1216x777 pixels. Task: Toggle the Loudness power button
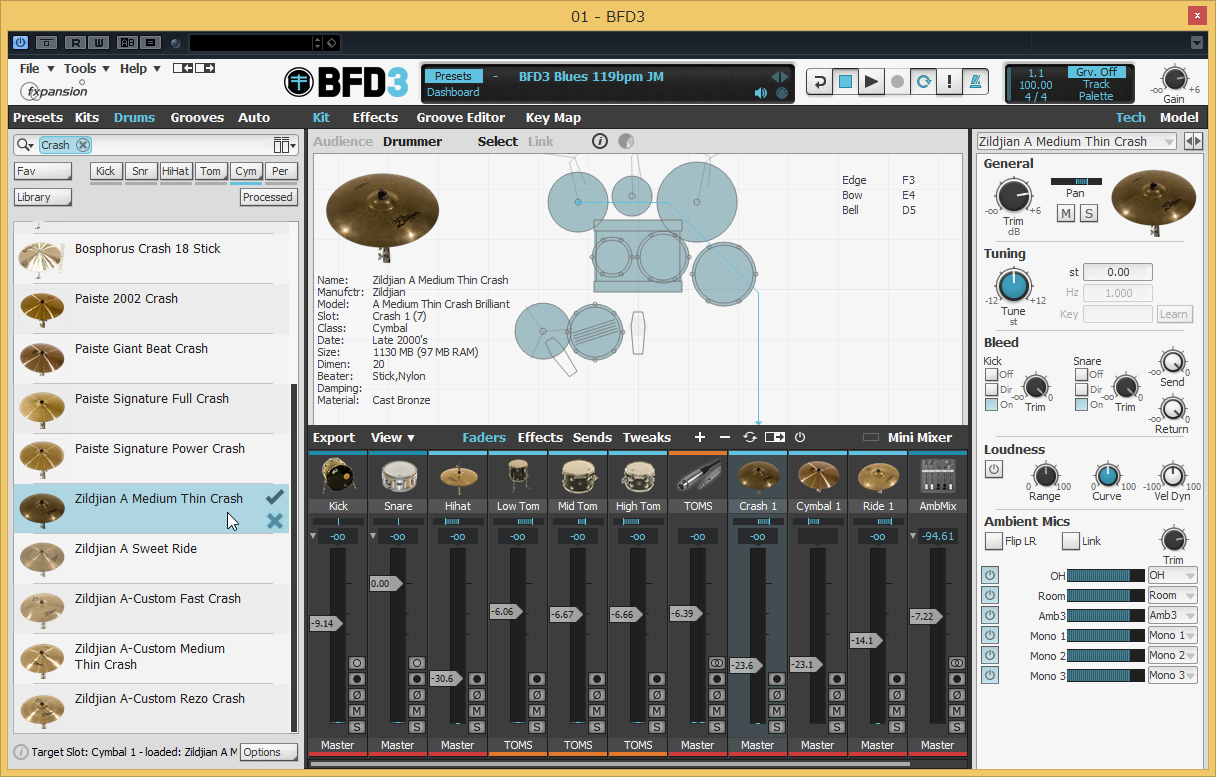(994, 469)
